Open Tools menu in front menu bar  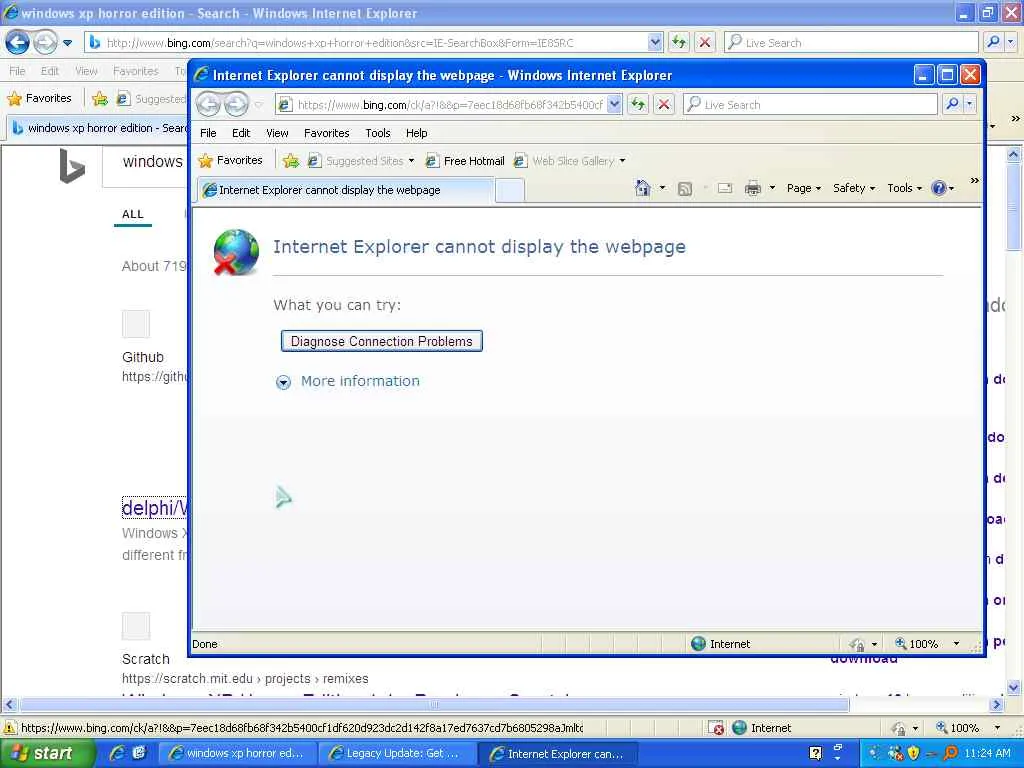377,133
